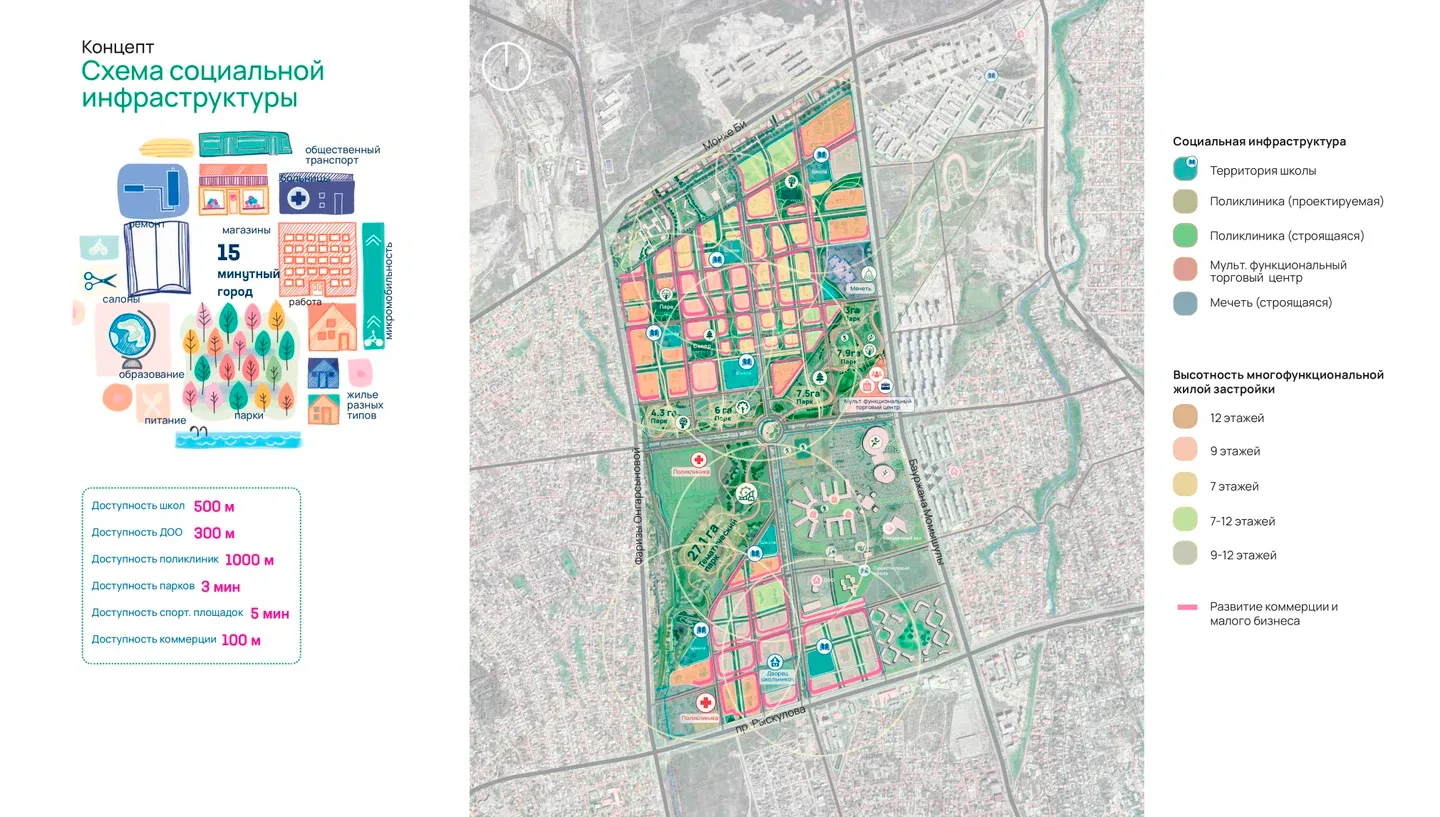This screenshot has height=817, width=1440.
Task: Click the Дворец школьников house icon
Action: (x=775, y=661)
